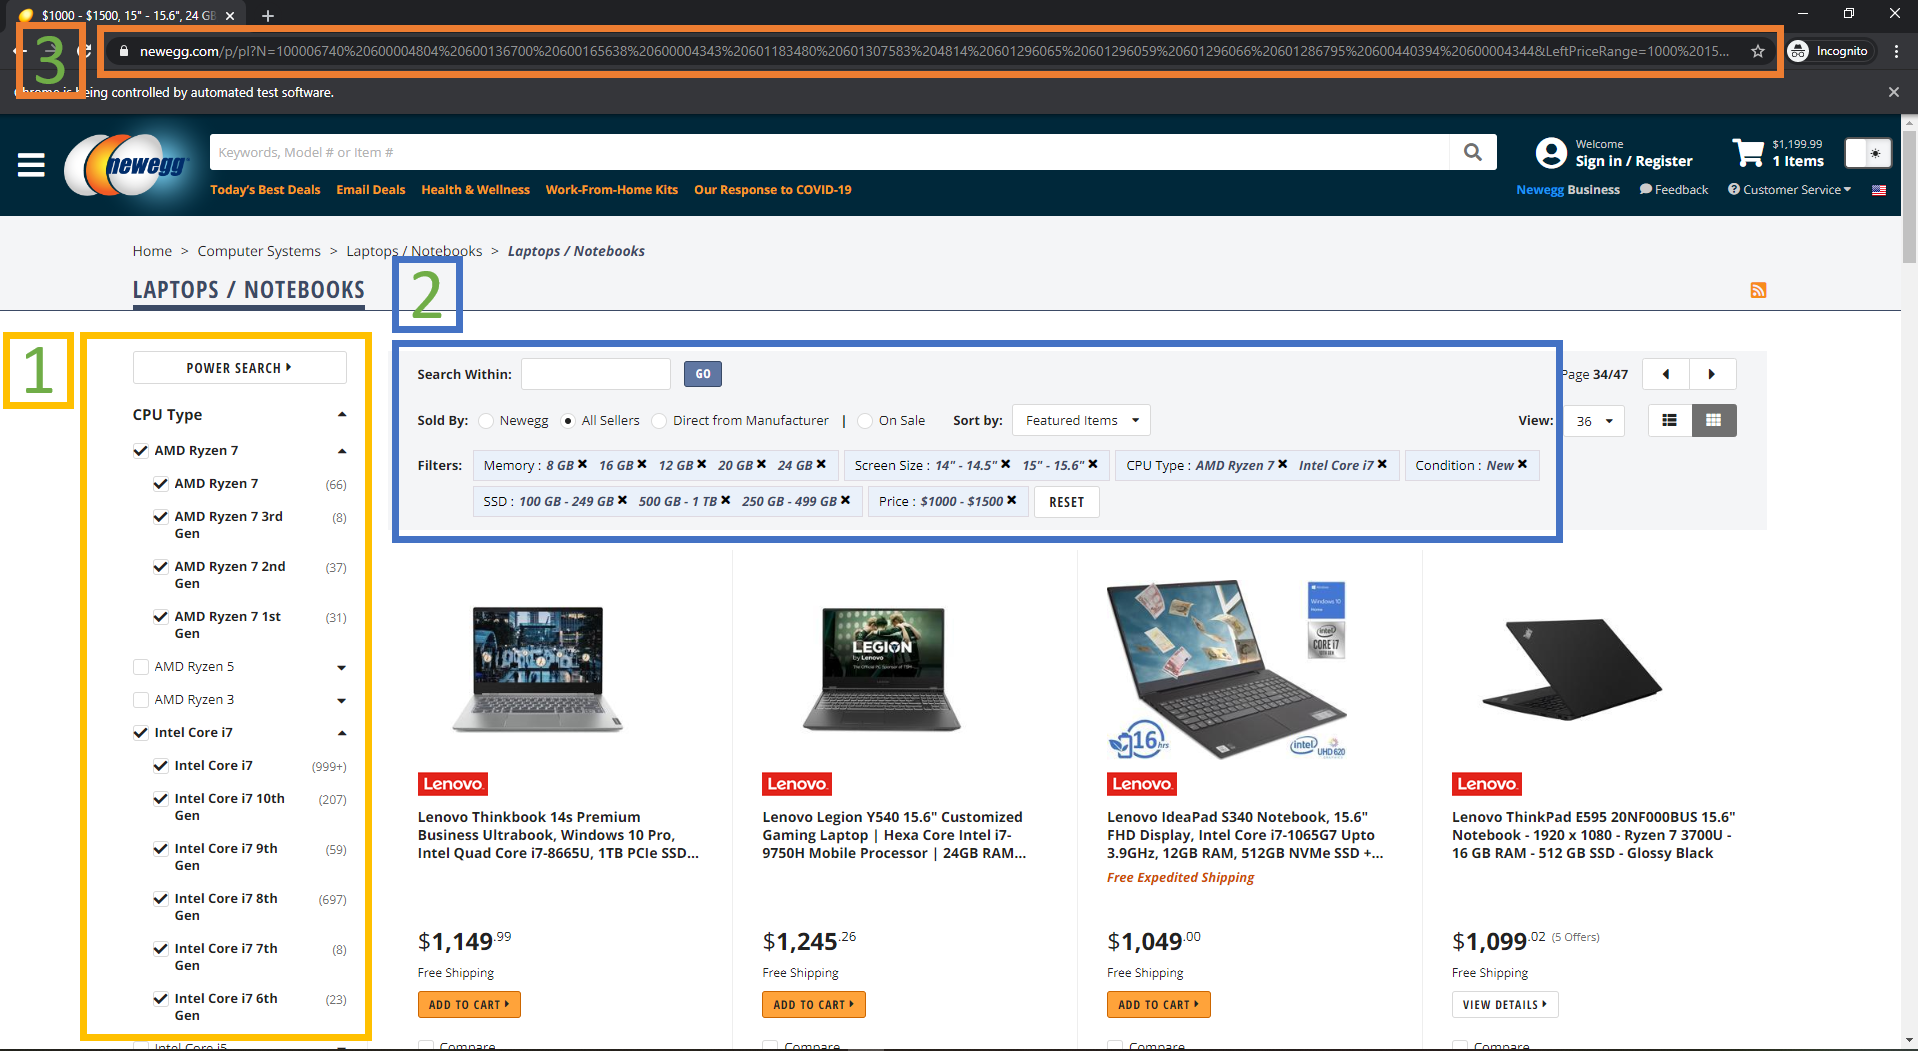Uncheck Intel Core i7 9th Gen
Viewport: 1918px width, 1051px height.
click(x=160, y=849)
